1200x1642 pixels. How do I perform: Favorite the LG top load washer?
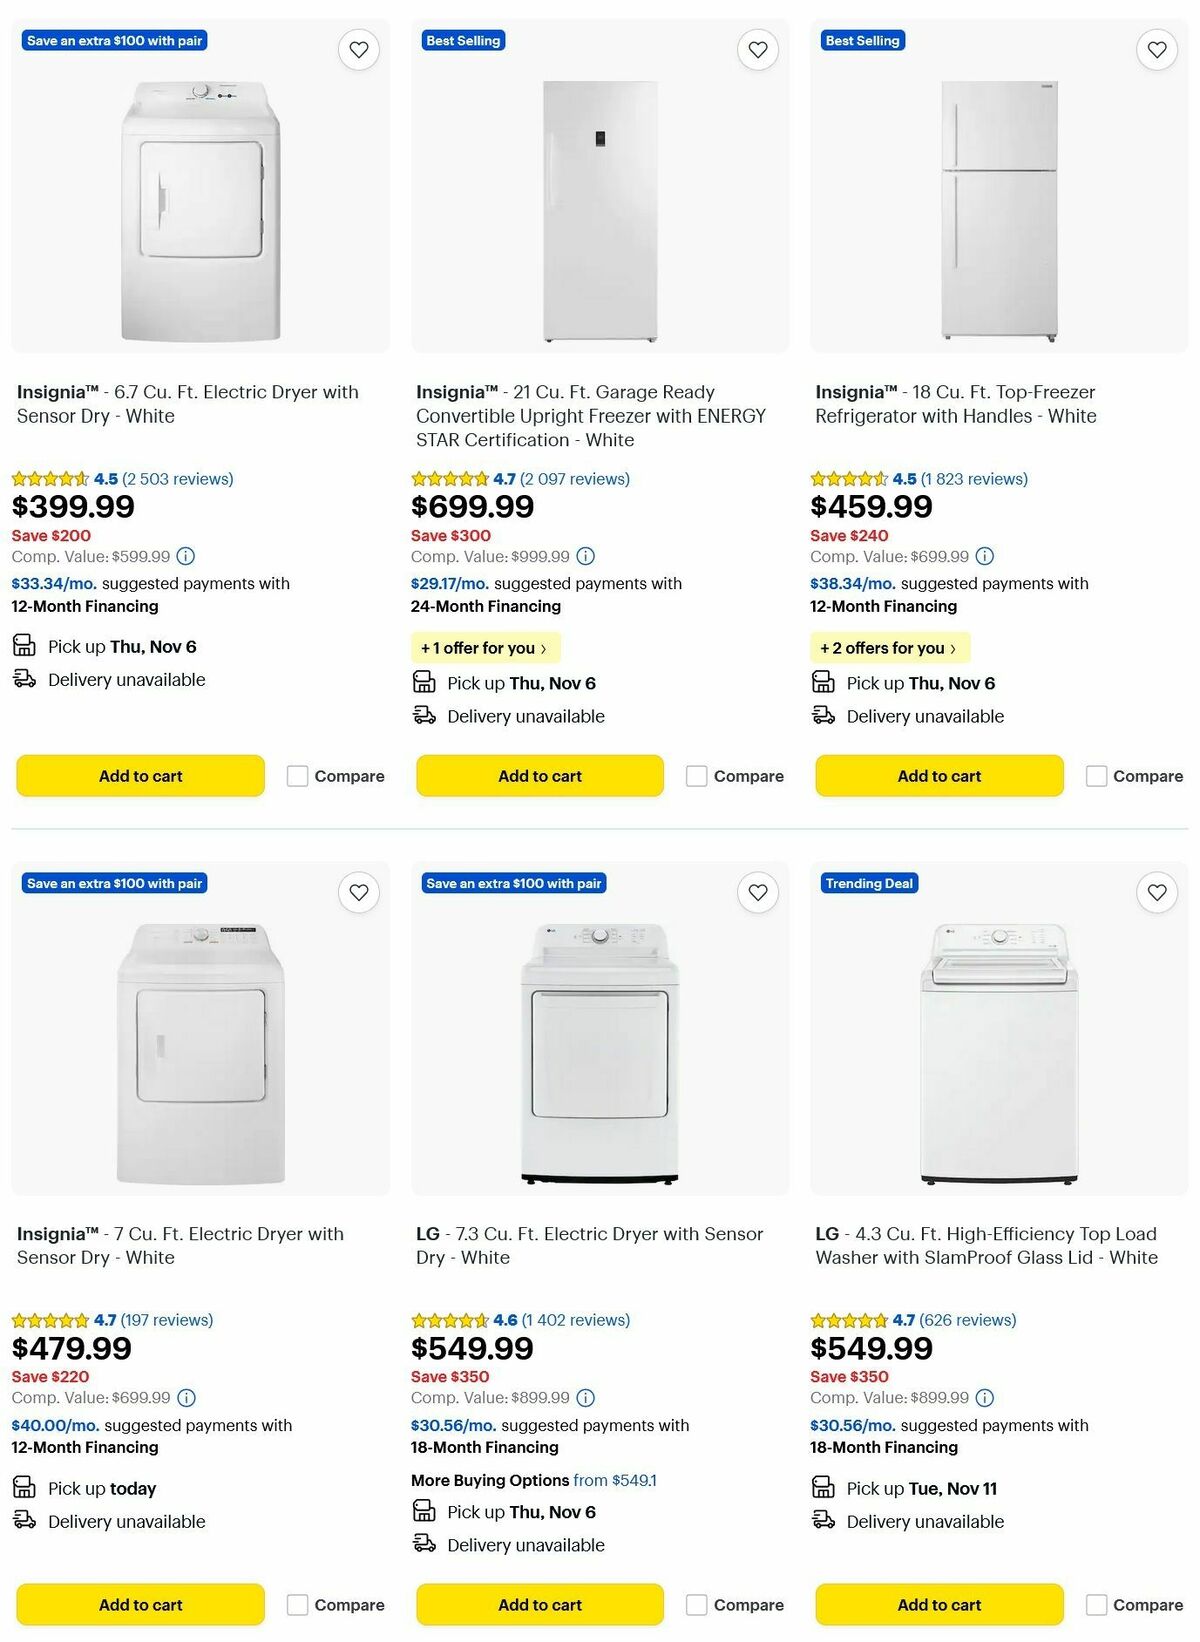point(1157,892)
